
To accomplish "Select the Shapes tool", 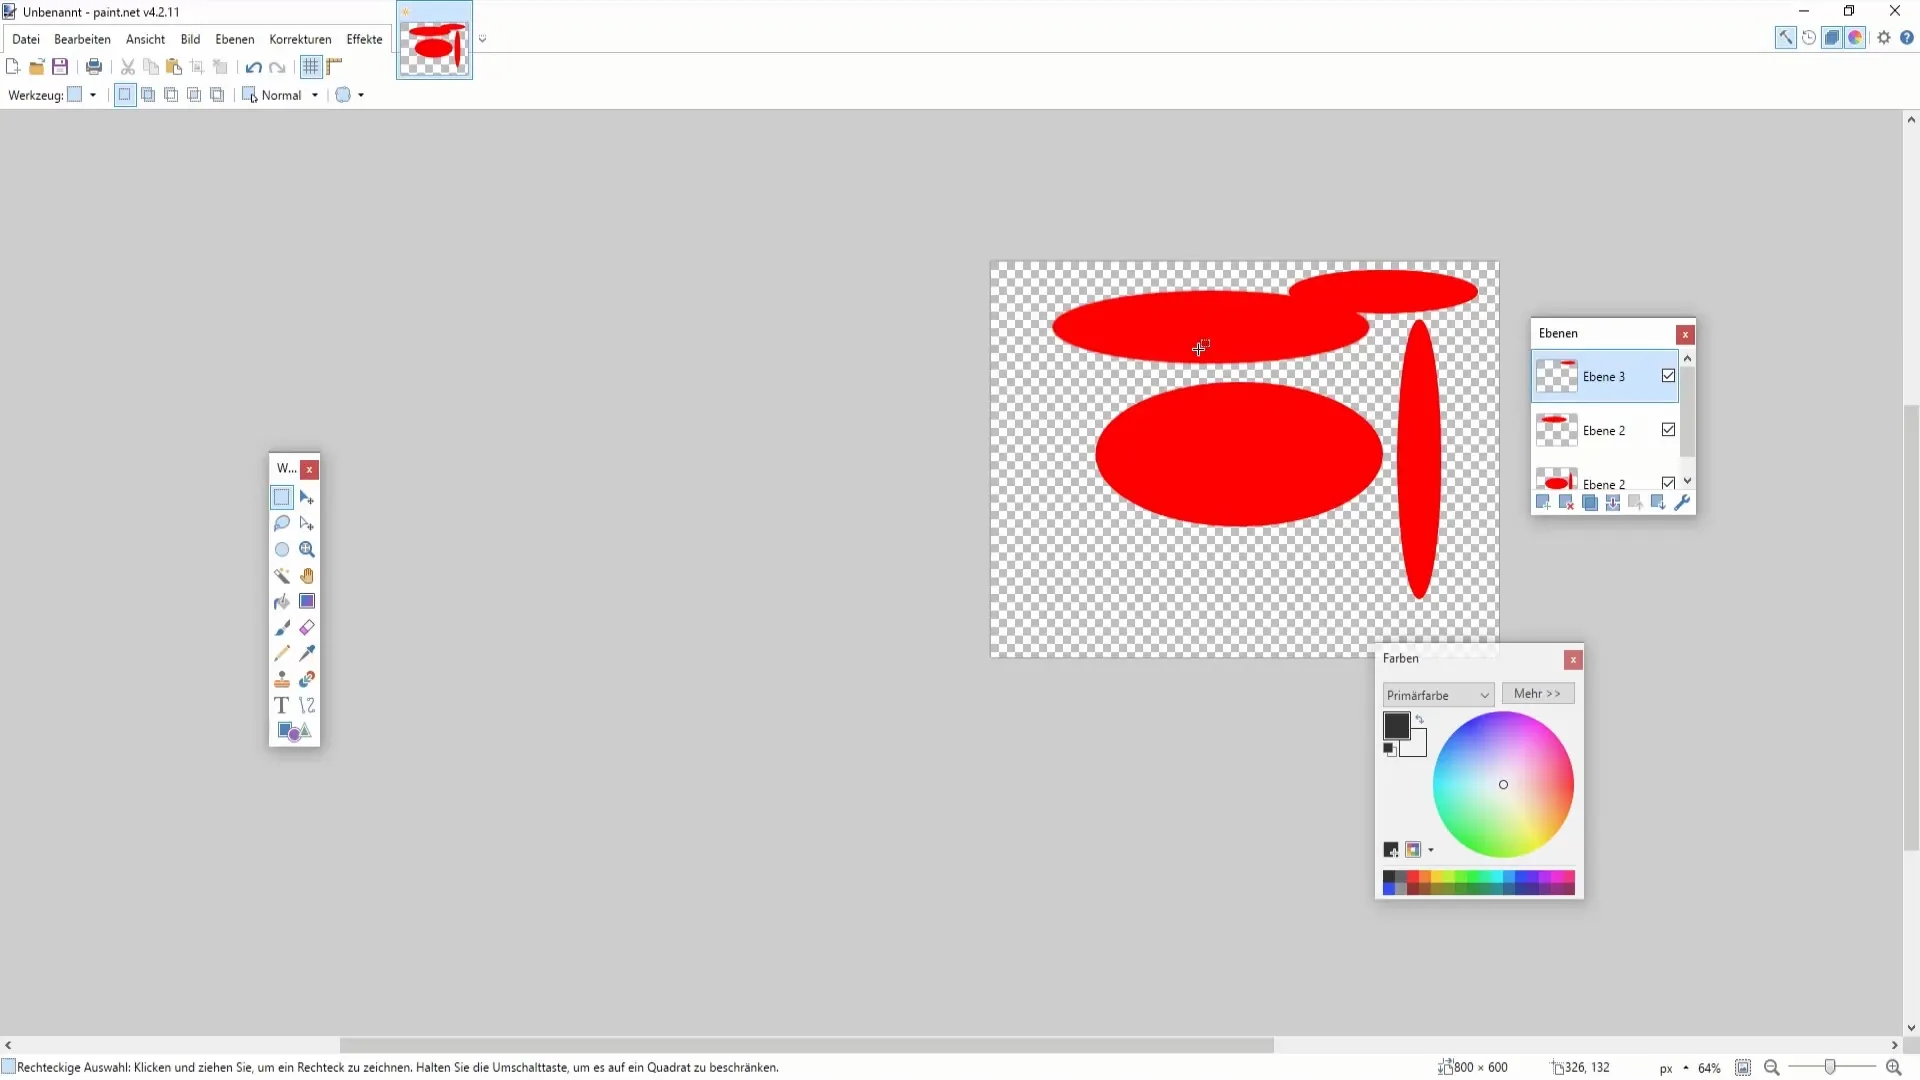I will 294,731.
